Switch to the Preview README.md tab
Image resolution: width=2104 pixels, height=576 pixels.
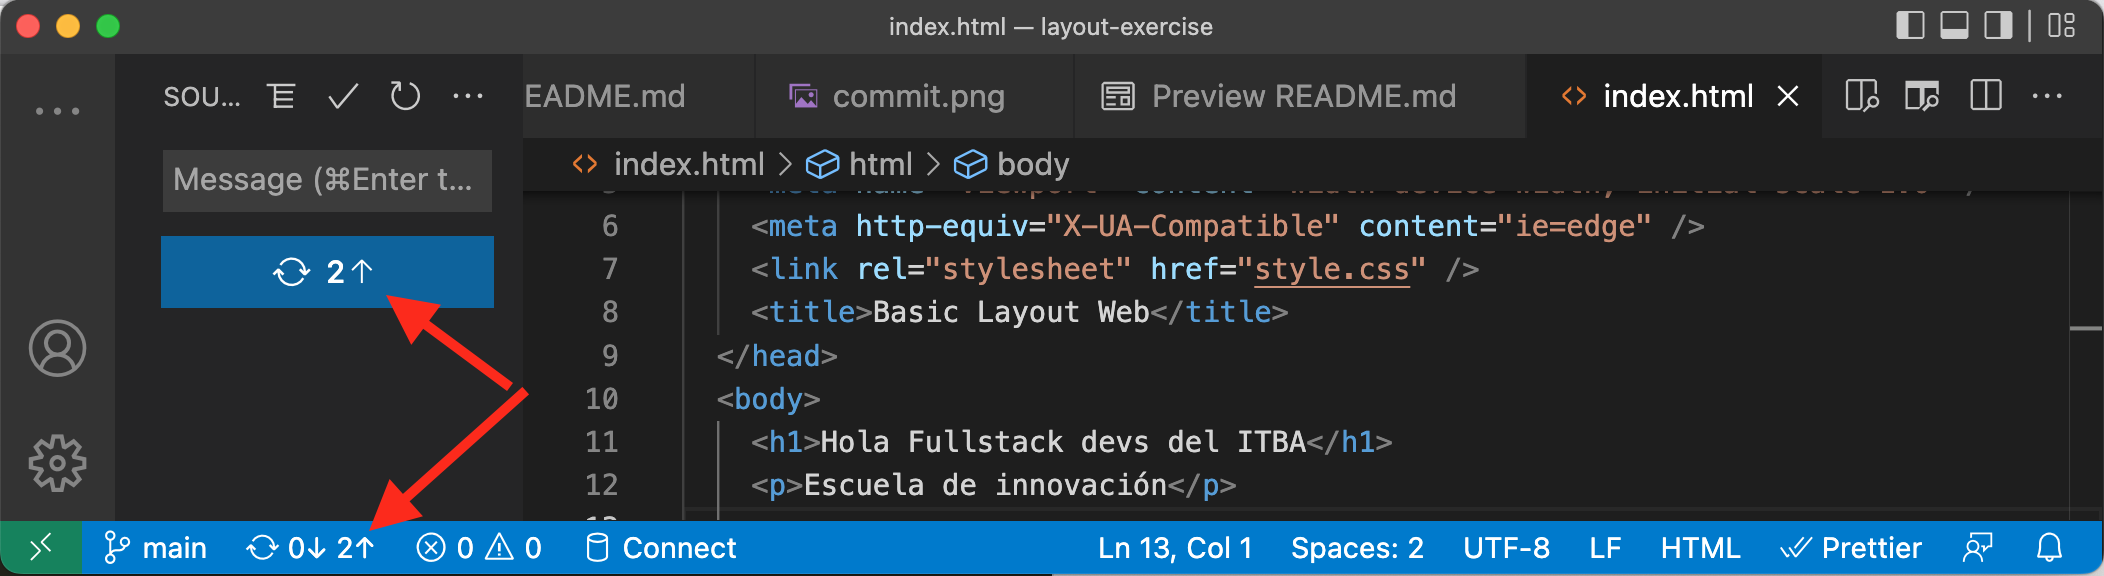point(1300,96)
